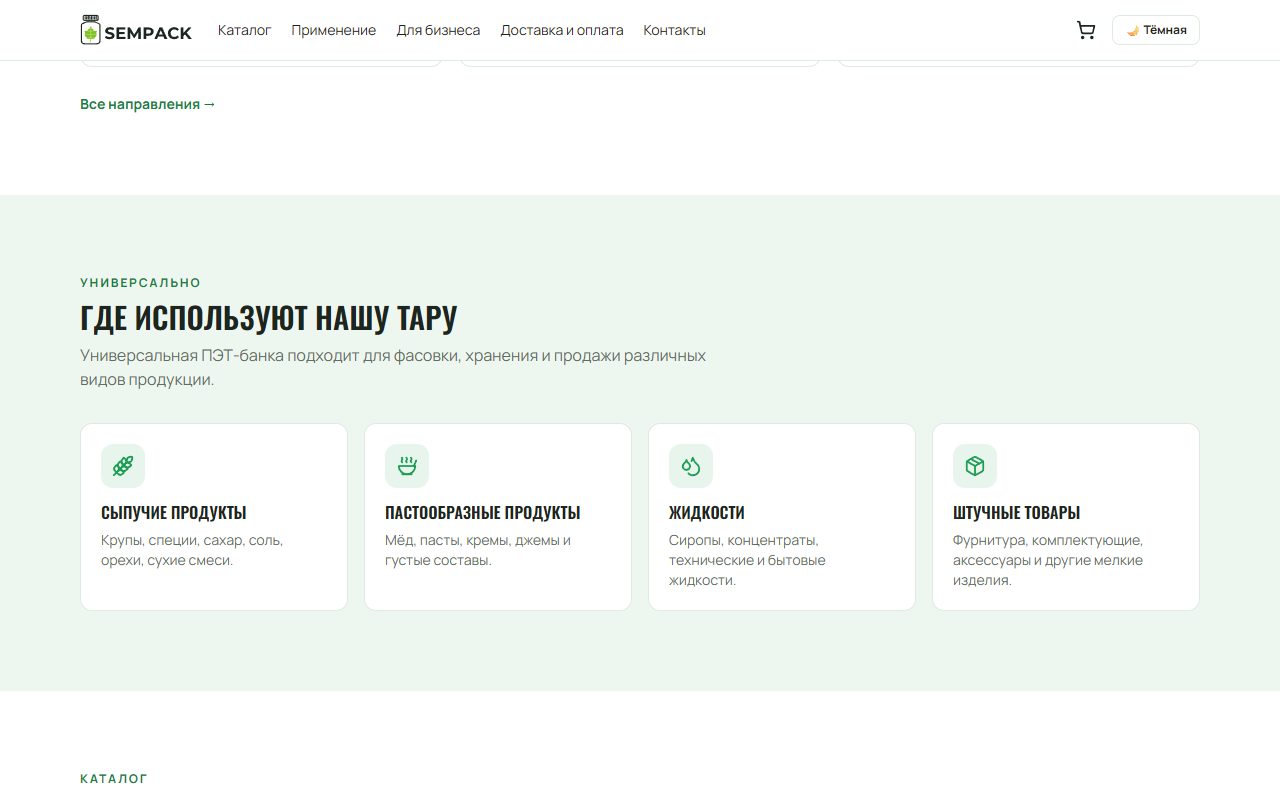Screen dimensions: 1280x800
Task: Open the shopping cart icon
Action: (1085, 30)
